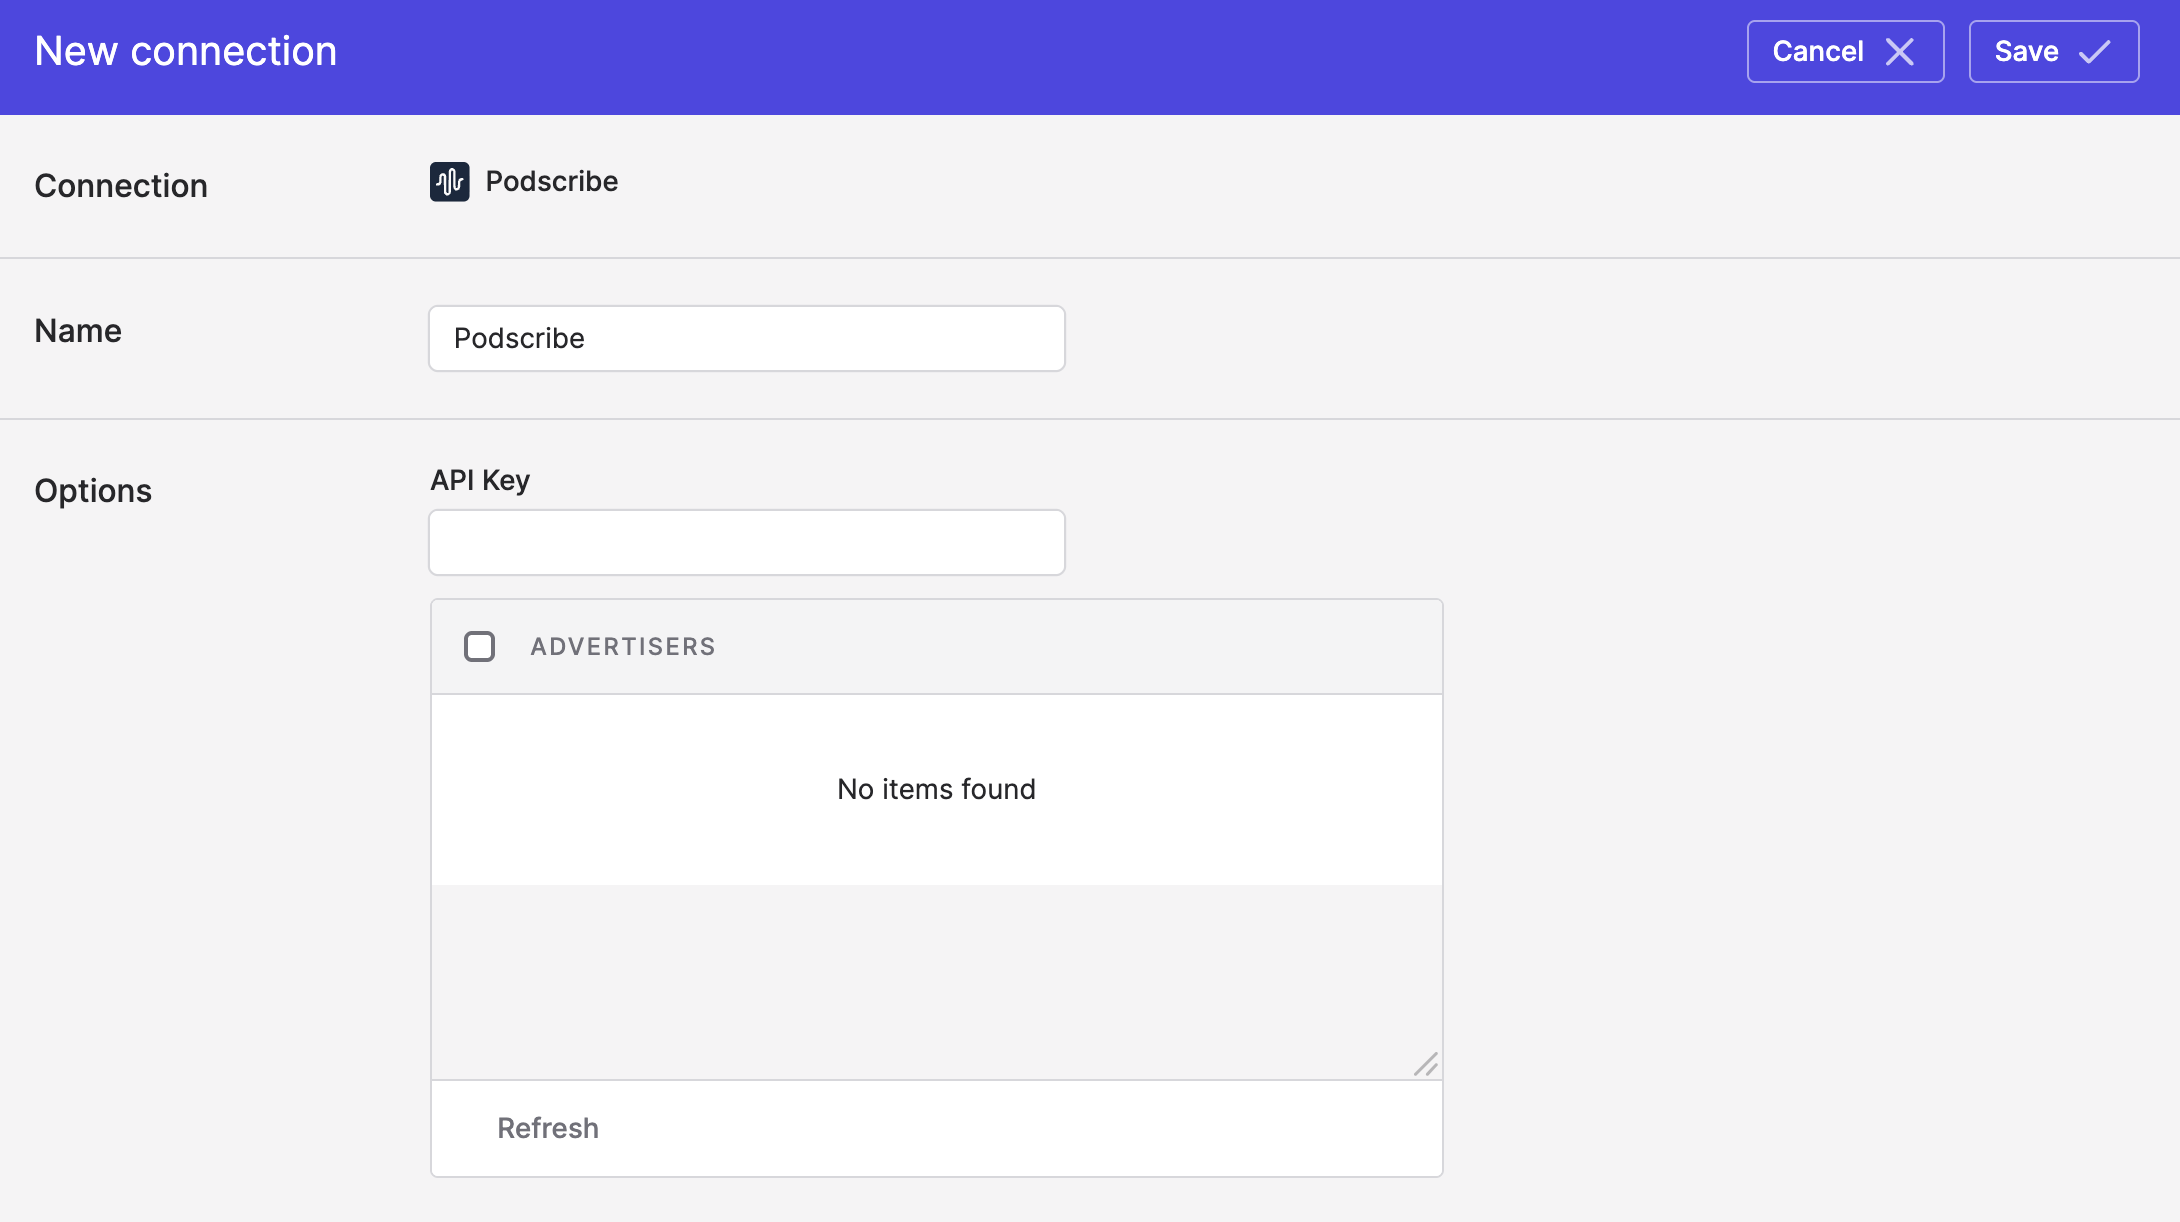Grab the resize handle of the advertisers list
Image resolution: width=2180 pixels, height=1222 pixels.
(1426, 1064)
